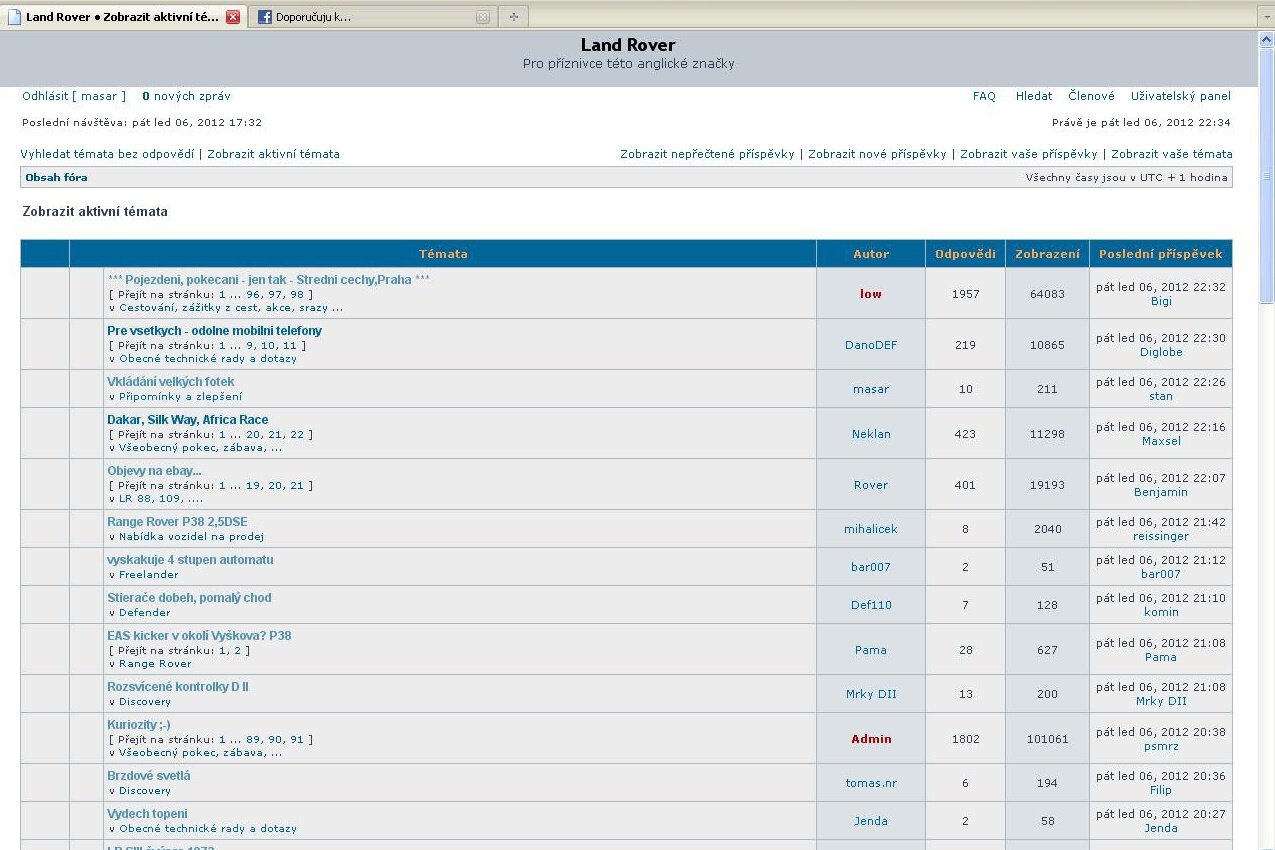Click the page icon on Land Rover tab
Image resolution: width=1275 pixels, height=850 pixels.
[14, 17]
